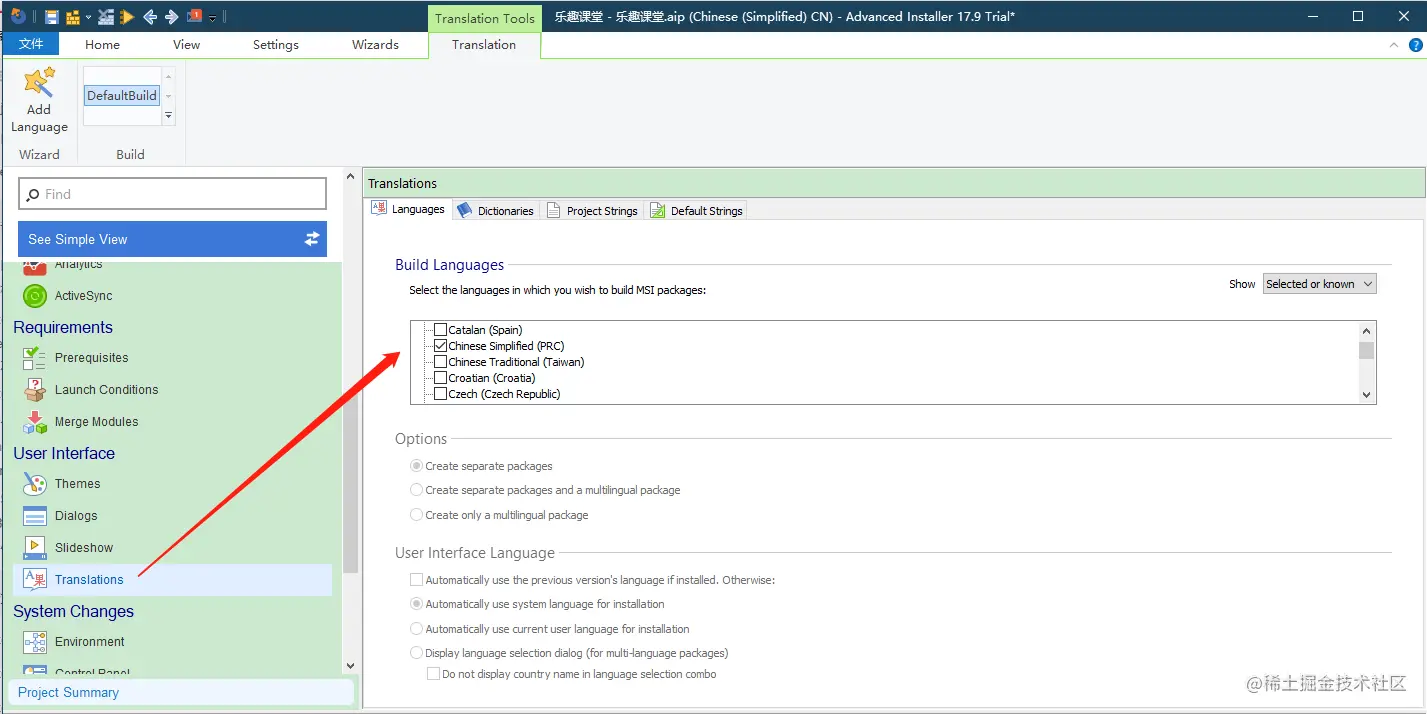Click the Build gallery down arrow

point(168,96)
